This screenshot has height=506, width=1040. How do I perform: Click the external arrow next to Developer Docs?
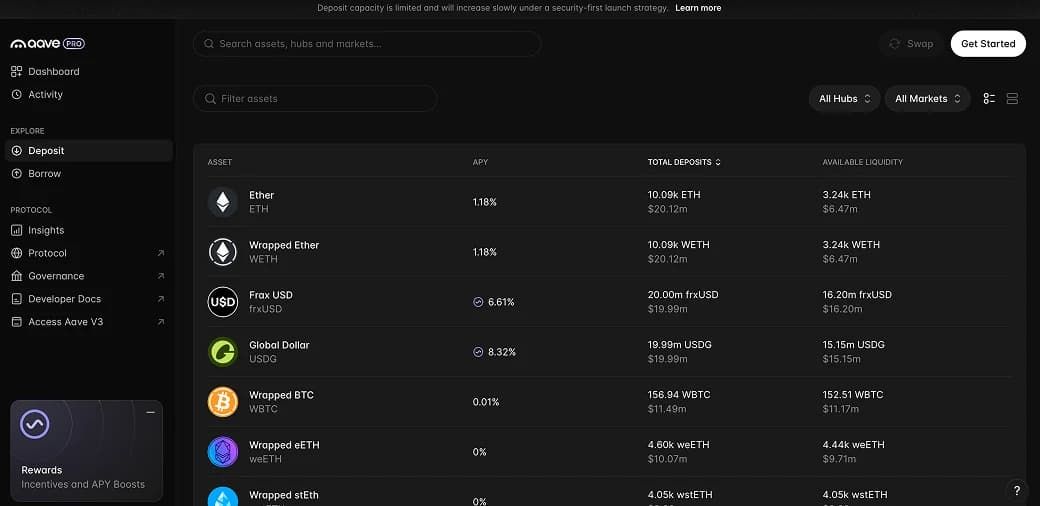[161, 299]
